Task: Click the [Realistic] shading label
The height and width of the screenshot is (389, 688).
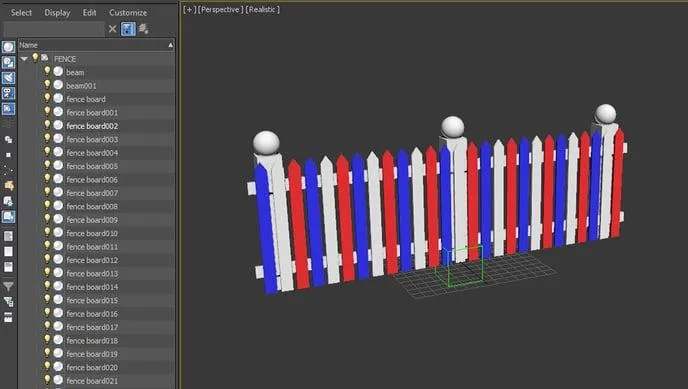Action: 262,9
